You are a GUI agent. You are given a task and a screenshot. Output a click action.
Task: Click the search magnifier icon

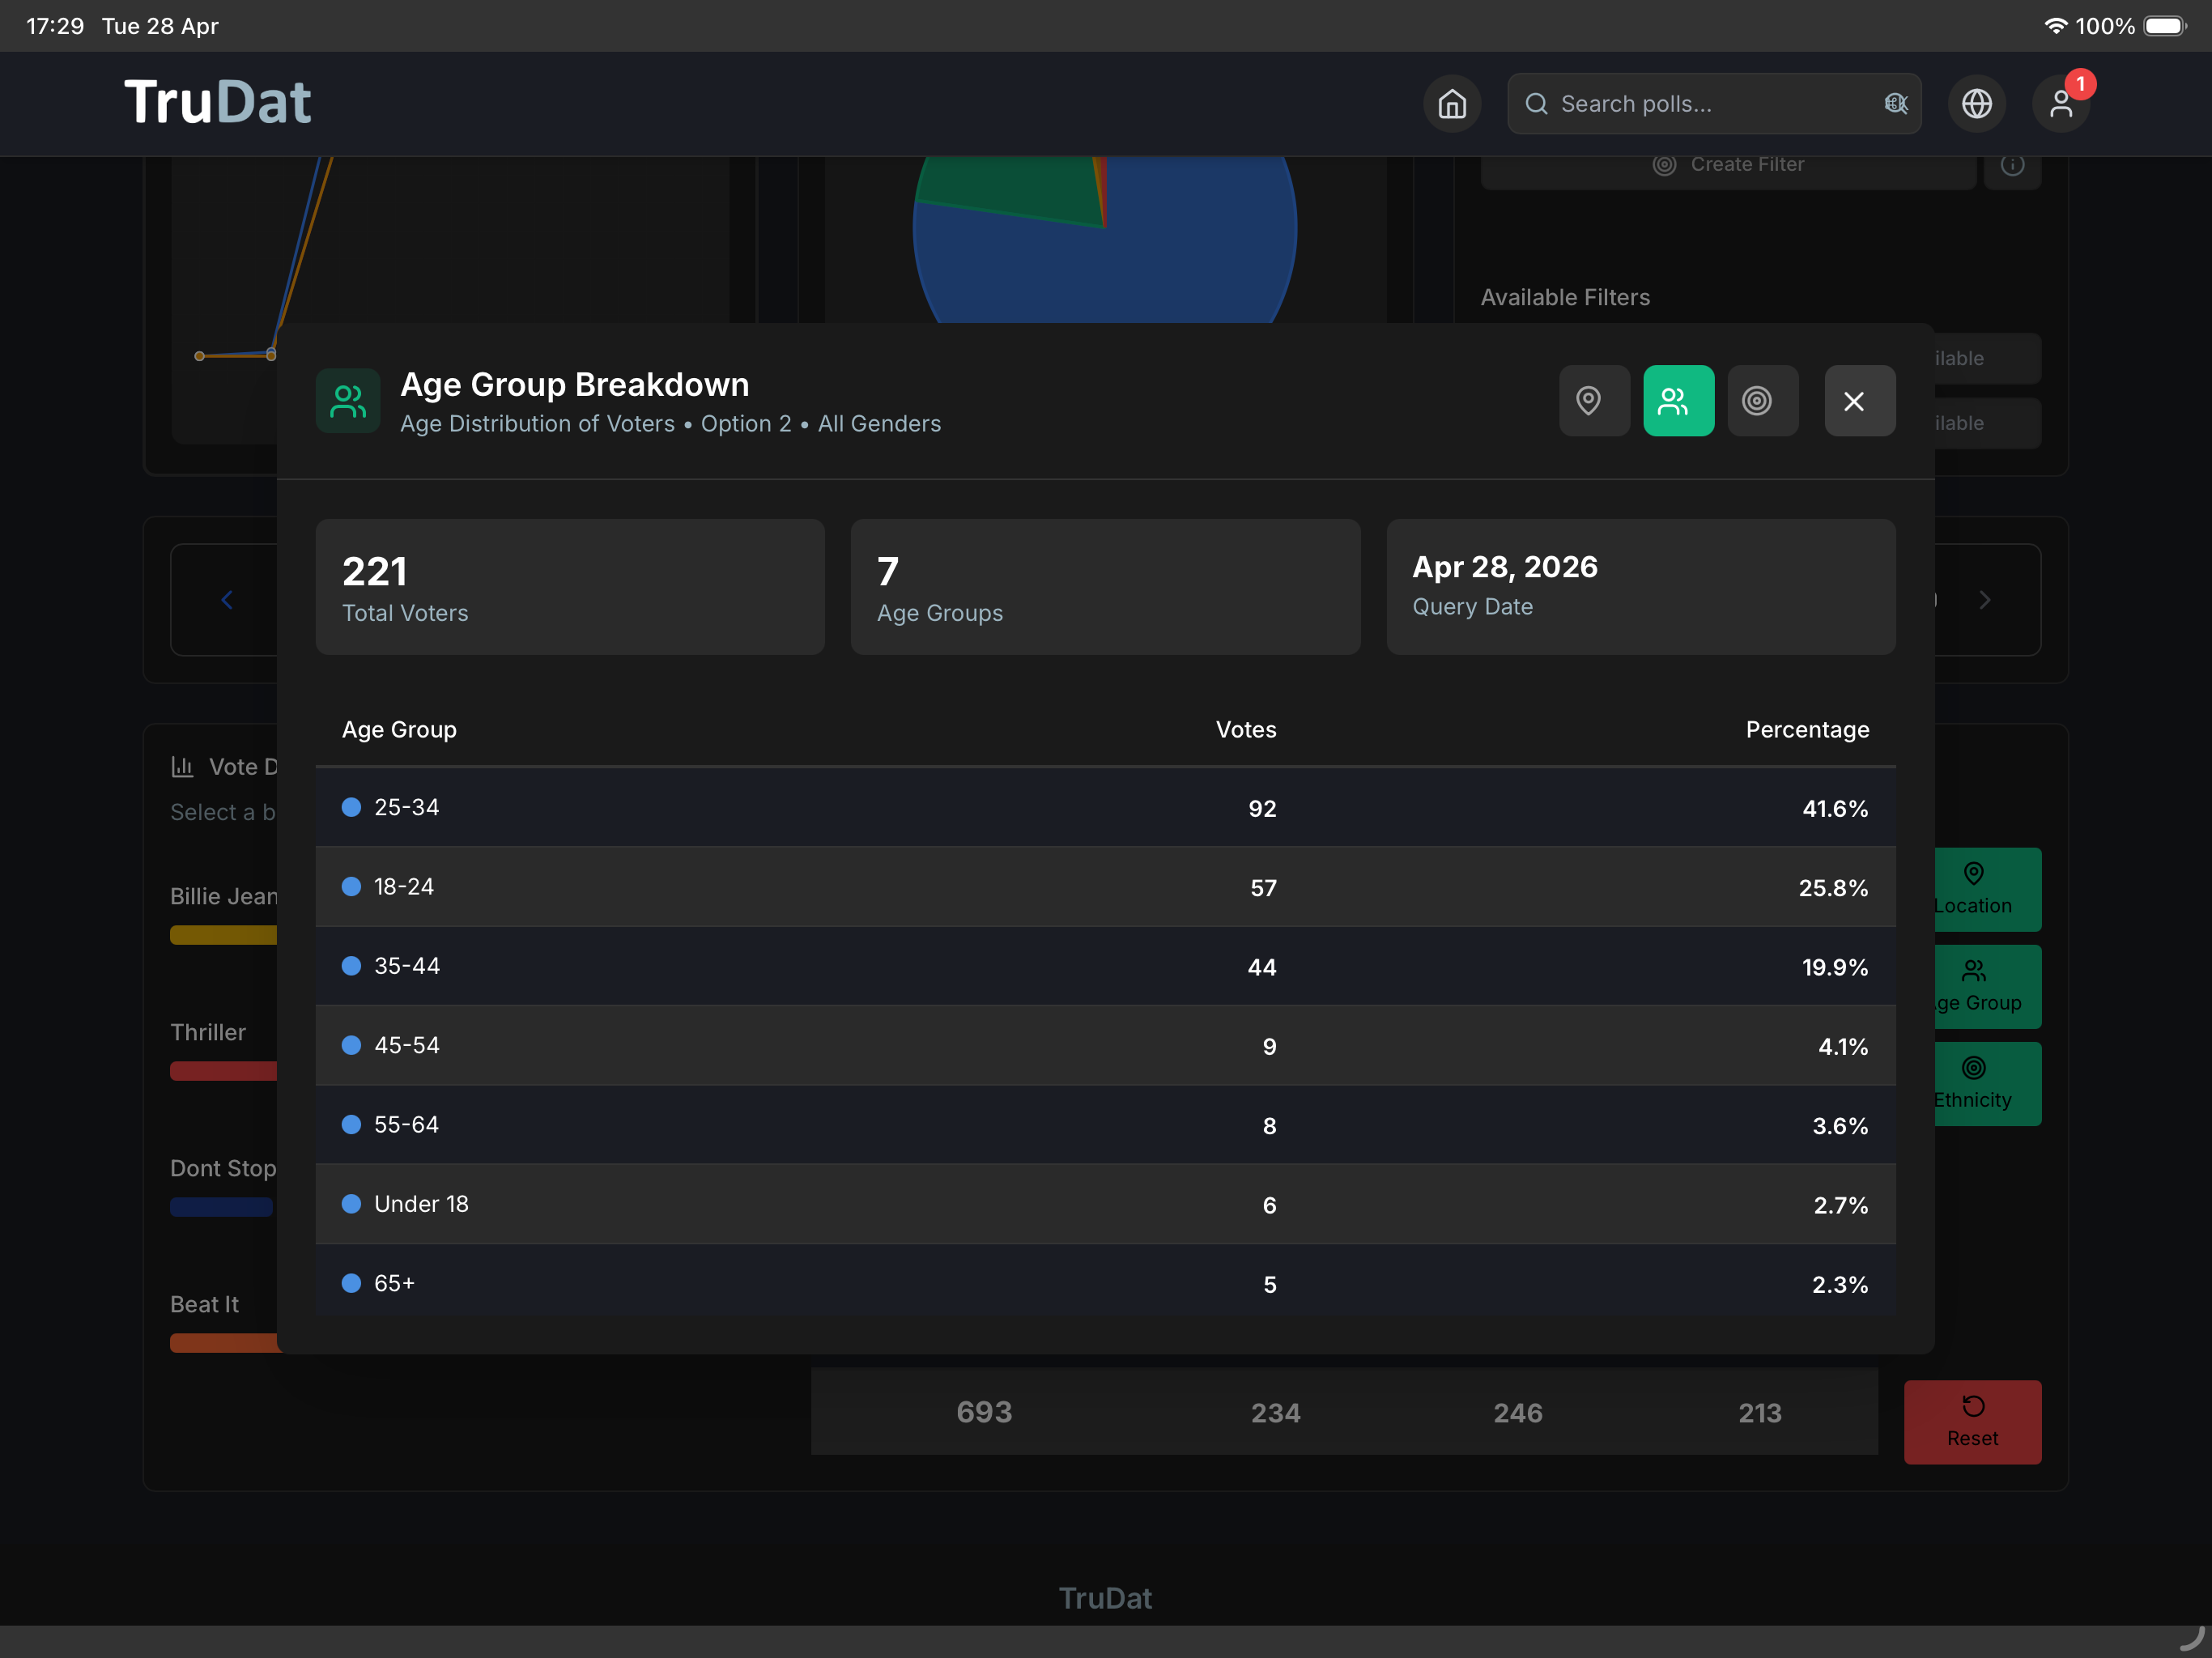[x=1536, y=104]
